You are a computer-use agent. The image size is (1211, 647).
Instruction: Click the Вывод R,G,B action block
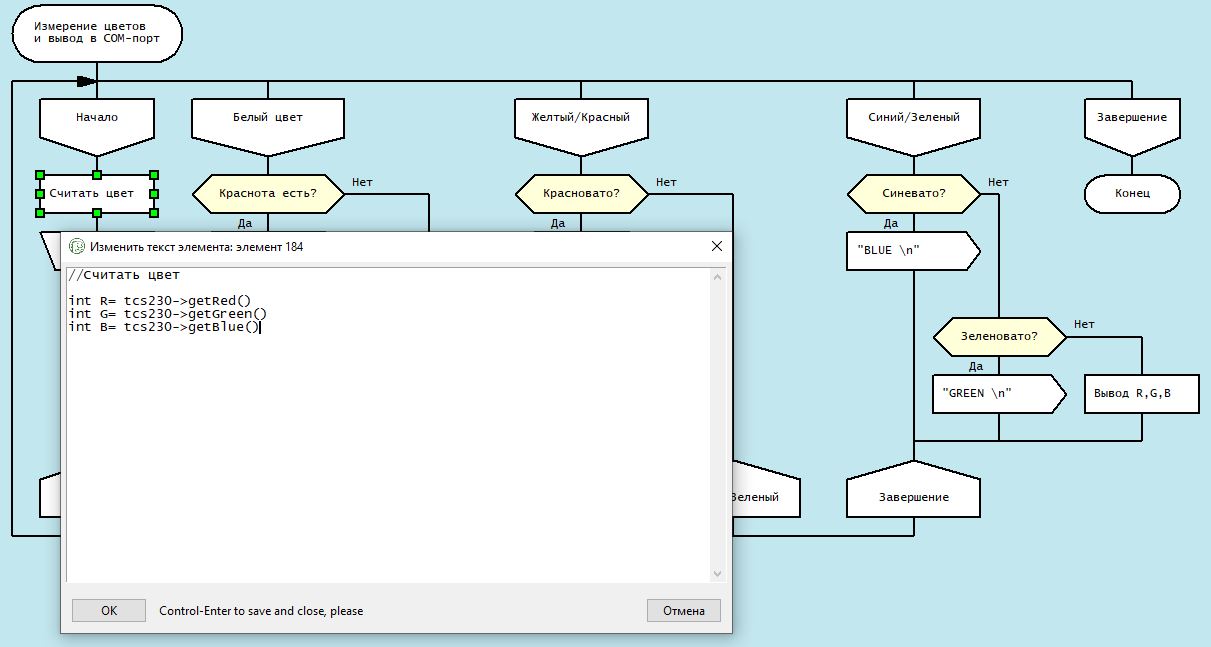(x=1141, y=394)
